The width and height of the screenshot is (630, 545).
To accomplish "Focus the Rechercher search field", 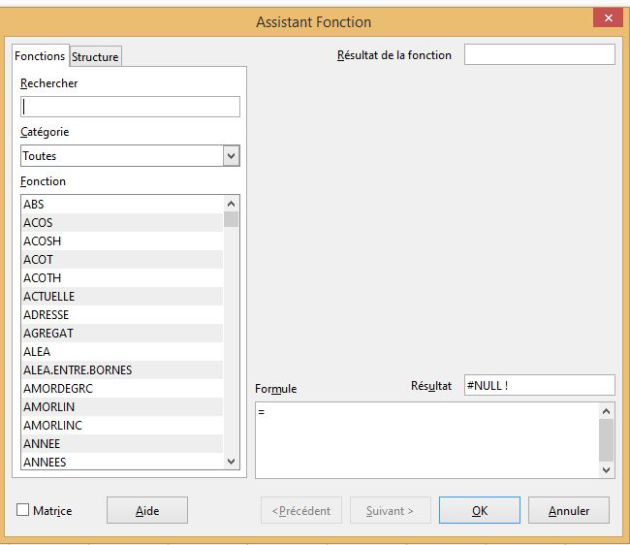I will (130, 107).
